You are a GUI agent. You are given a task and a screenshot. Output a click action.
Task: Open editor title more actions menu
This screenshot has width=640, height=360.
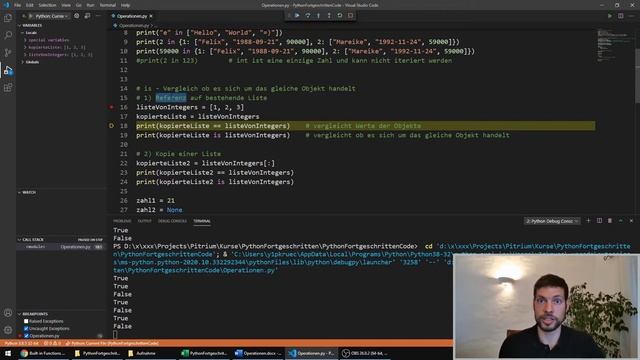pos(631,16)
